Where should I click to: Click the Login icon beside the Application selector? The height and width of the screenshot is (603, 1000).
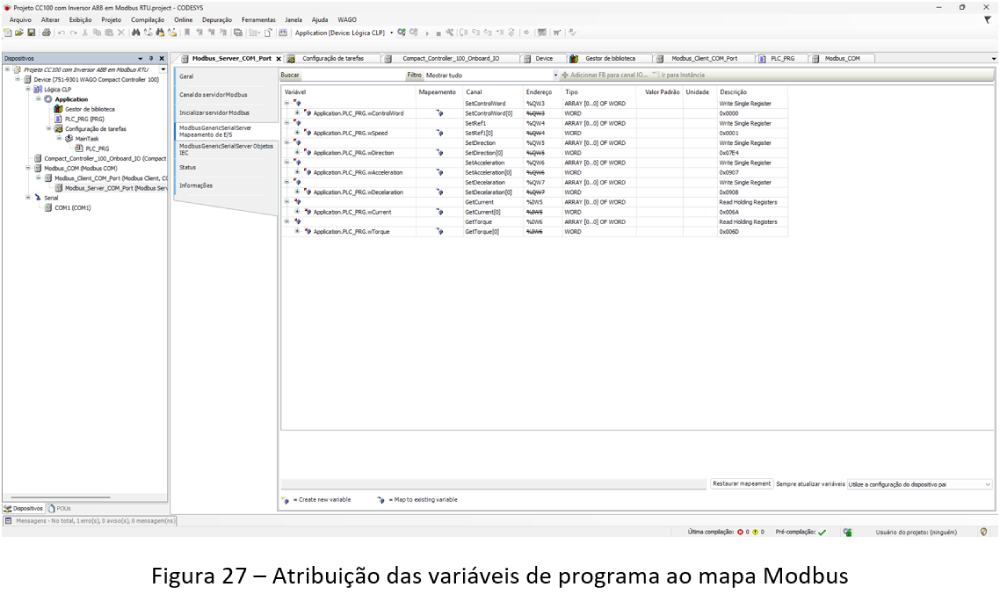click(400, 32)
